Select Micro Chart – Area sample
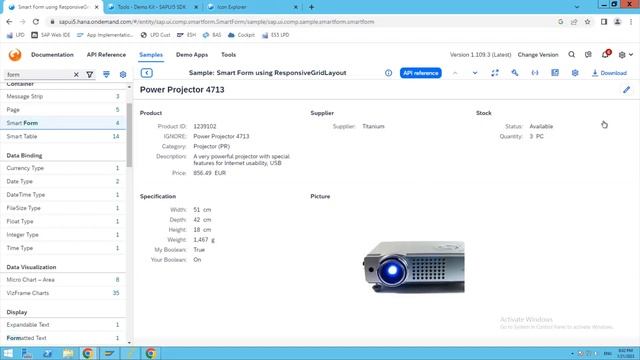This screenshot has height=360, width=640. tap(63, 280)
